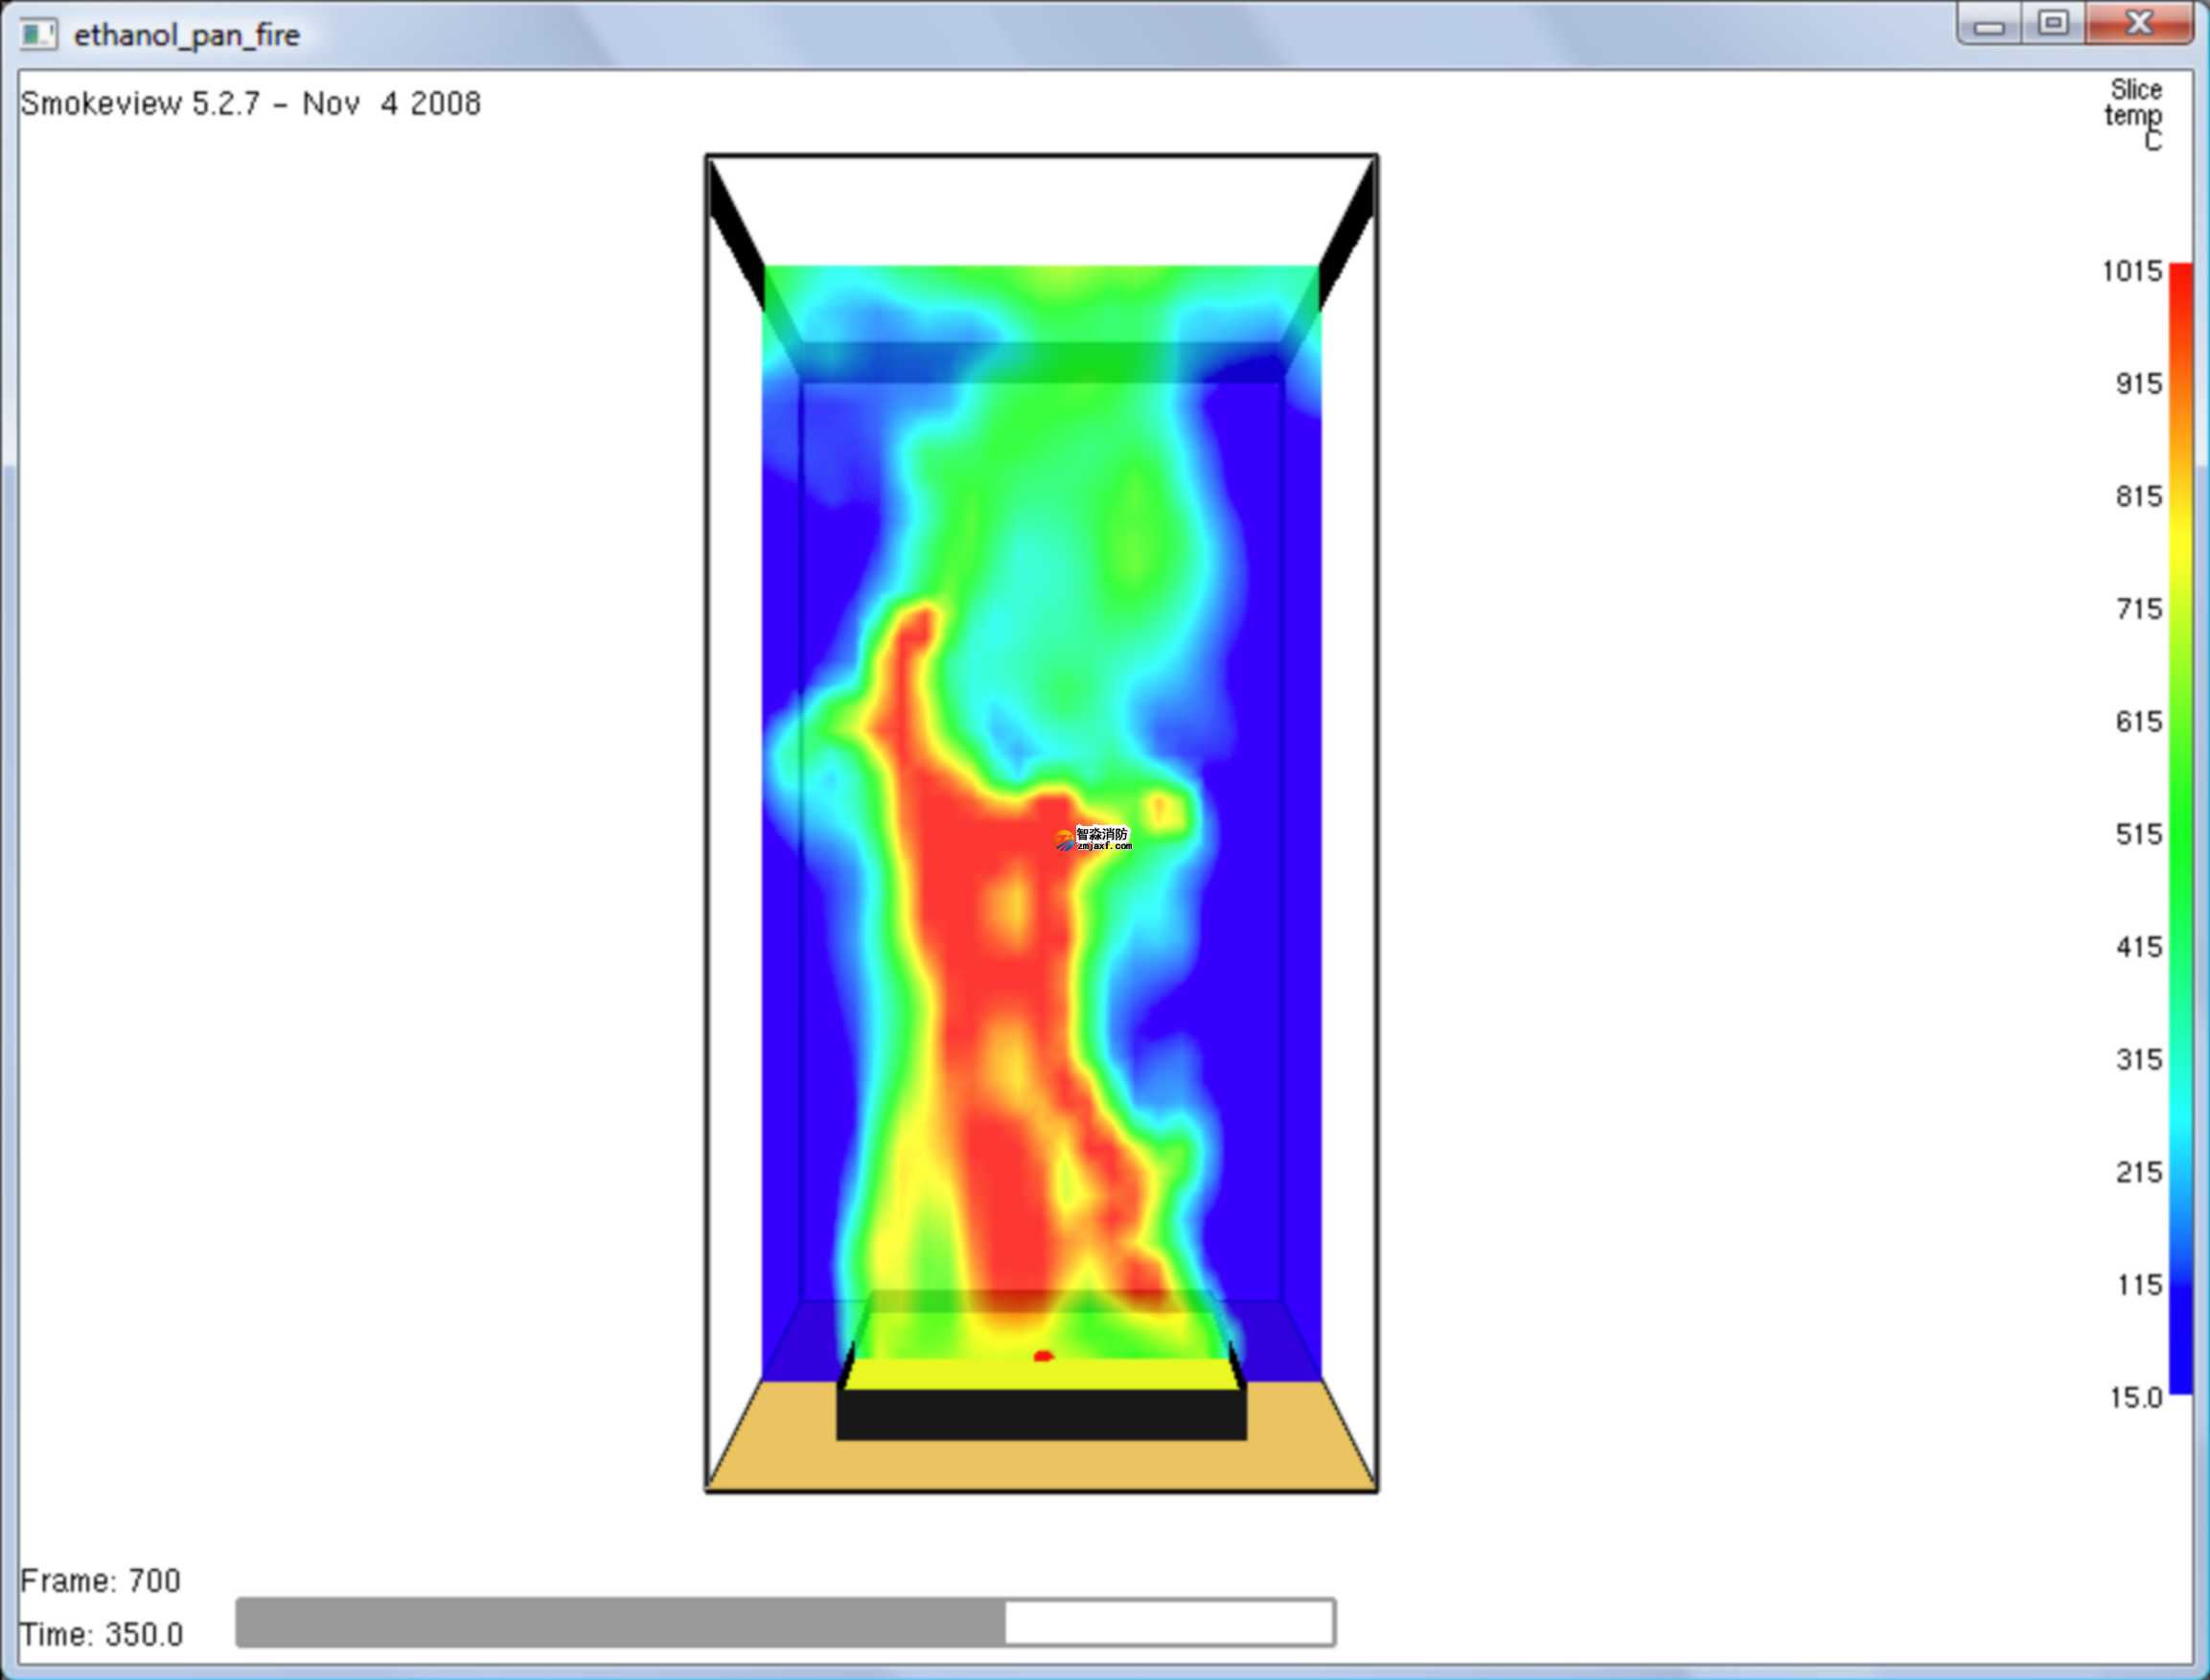This screenshot has width=2210, height=1680.
Task: Click the filled gray part of time bar
Action: [x=620, y=1622]
